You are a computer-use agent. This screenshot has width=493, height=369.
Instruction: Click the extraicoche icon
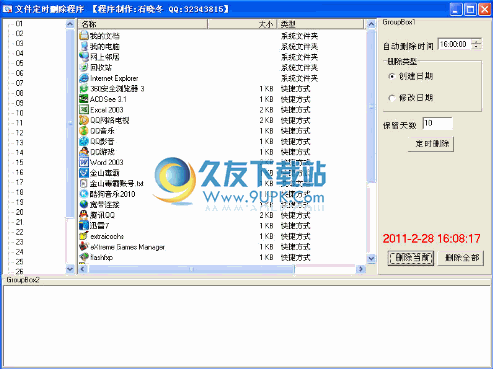pyautogui.click(x=84, y=236)
